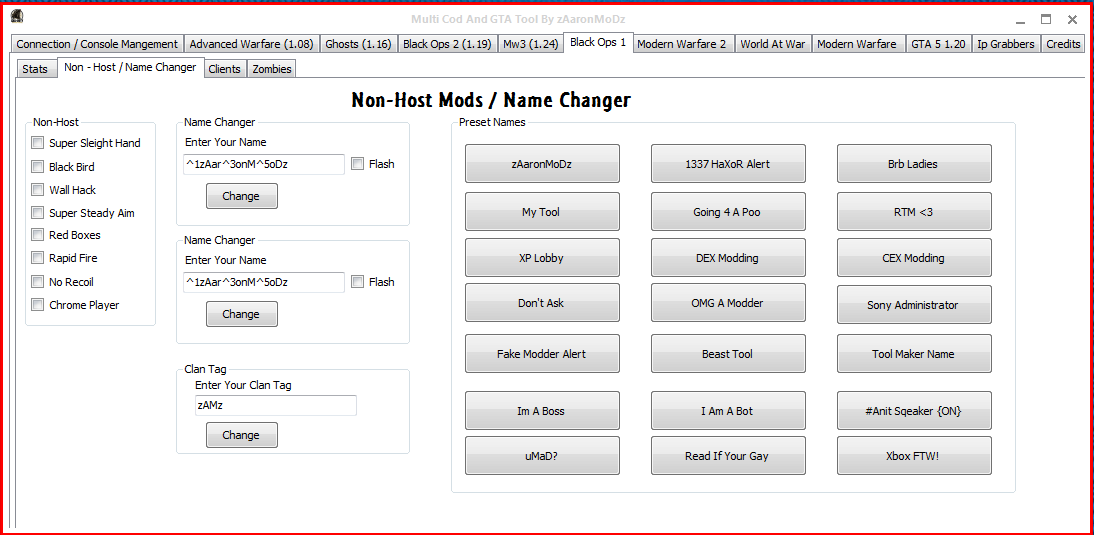Image resolution: width=1094 pixels, height=535 pixels.
Task: Open the Clients sub-tab
Action: click(225, 69)
